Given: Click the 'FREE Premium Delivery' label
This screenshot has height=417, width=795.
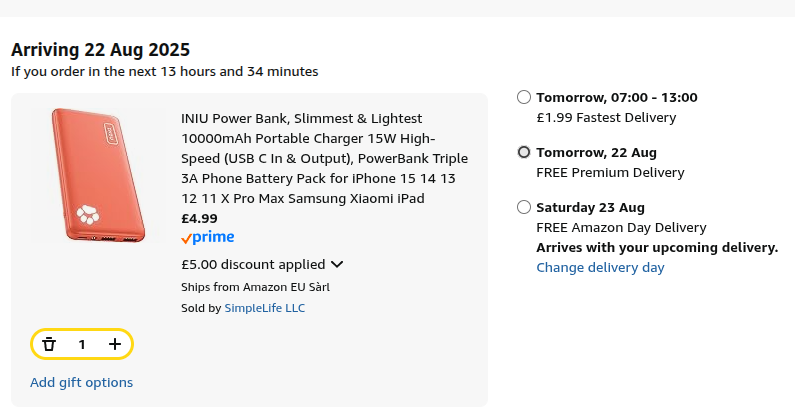Looking at the screenshot, I should 610,172.
